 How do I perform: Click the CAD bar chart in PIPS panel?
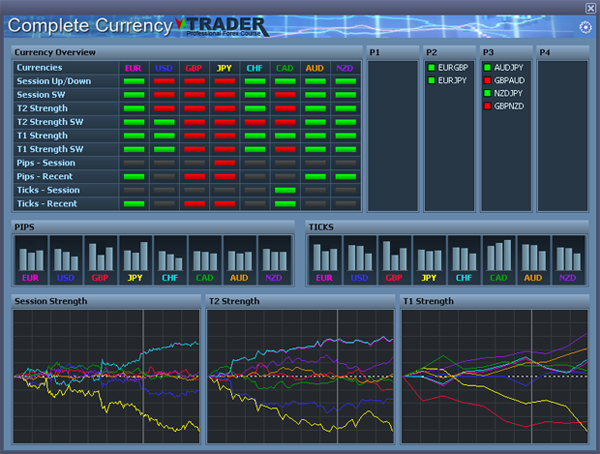pyautogui.click(x=205, y=260)
